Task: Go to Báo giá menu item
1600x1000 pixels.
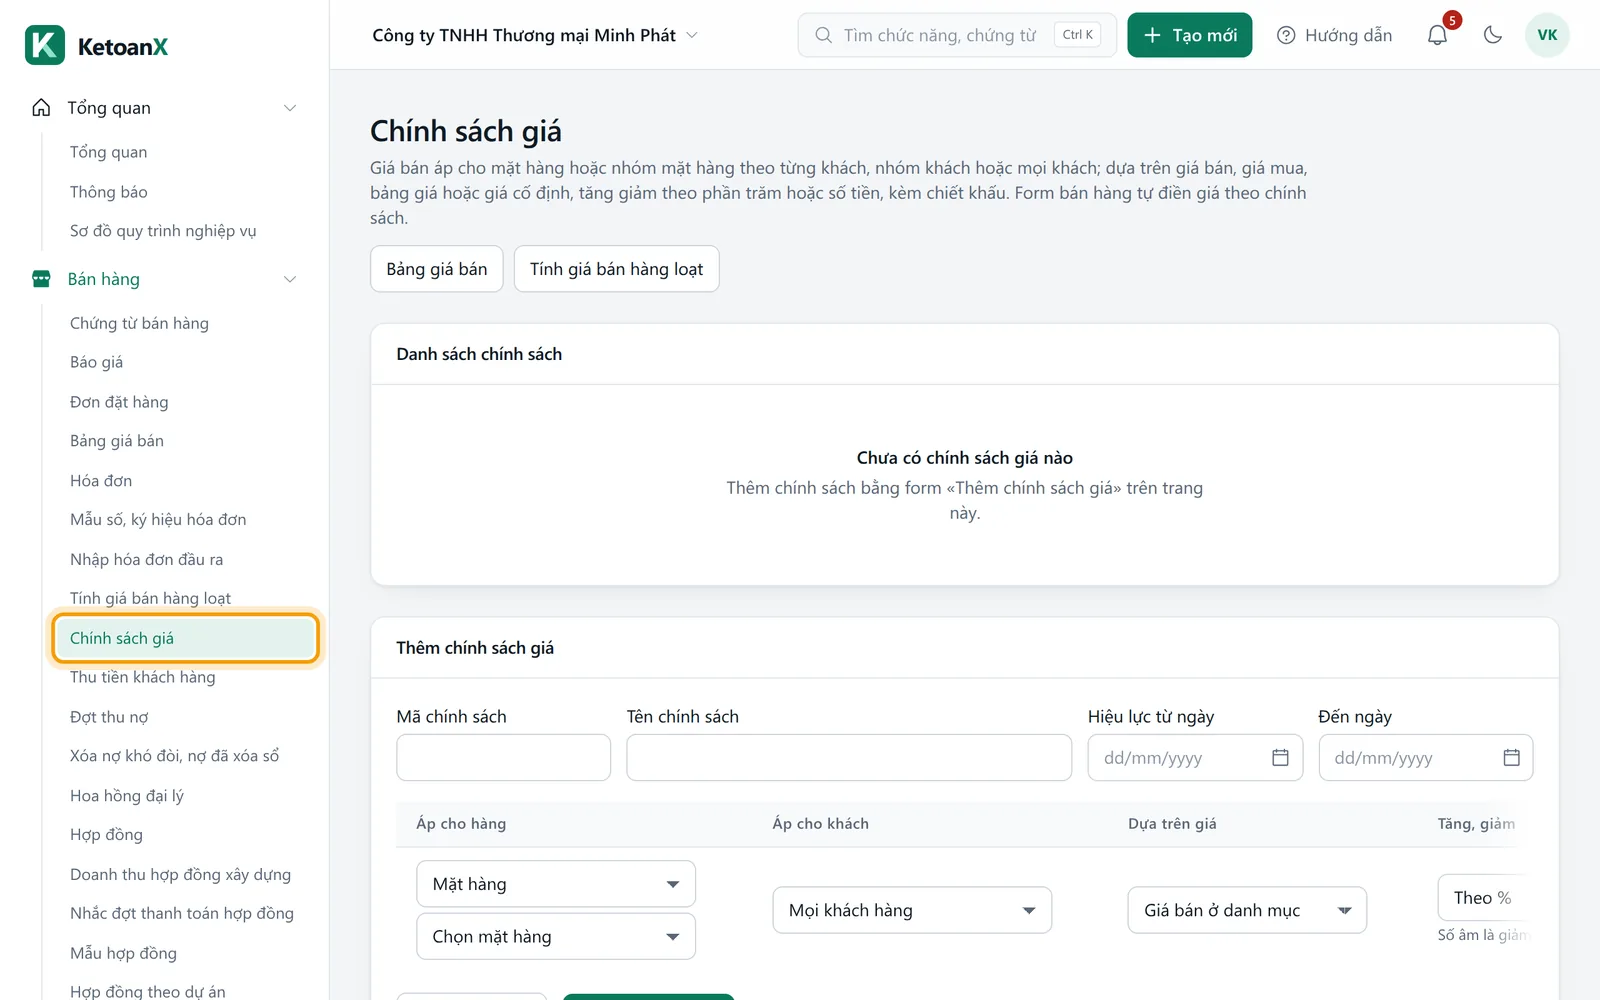Action: (97, 362)
